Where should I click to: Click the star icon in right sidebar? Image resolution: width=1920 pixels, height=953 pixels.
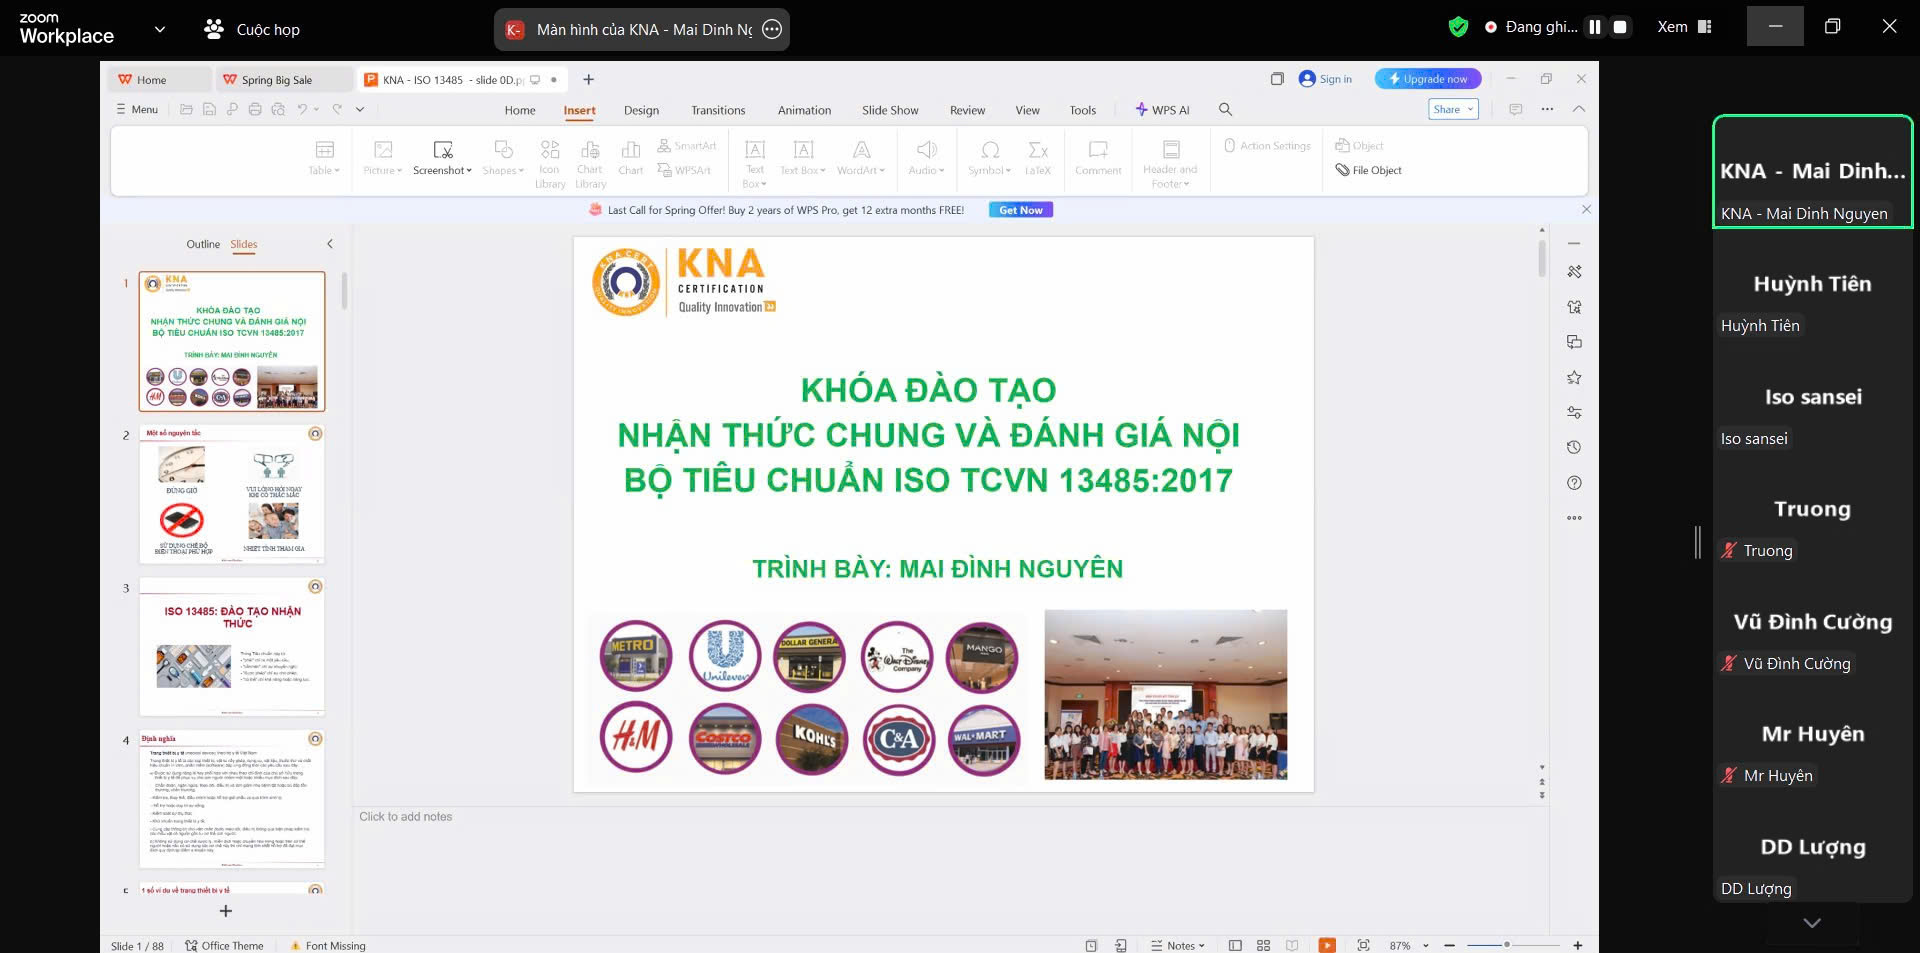[1574, 377]
